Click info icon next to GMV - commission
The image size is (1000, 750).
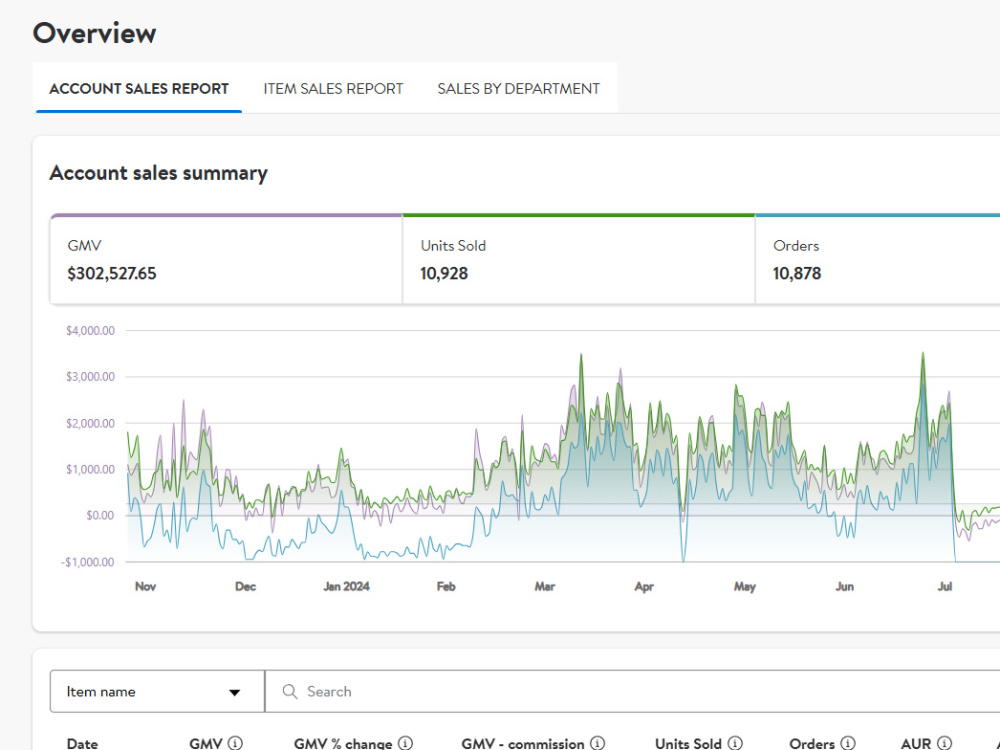pos(598,743)
